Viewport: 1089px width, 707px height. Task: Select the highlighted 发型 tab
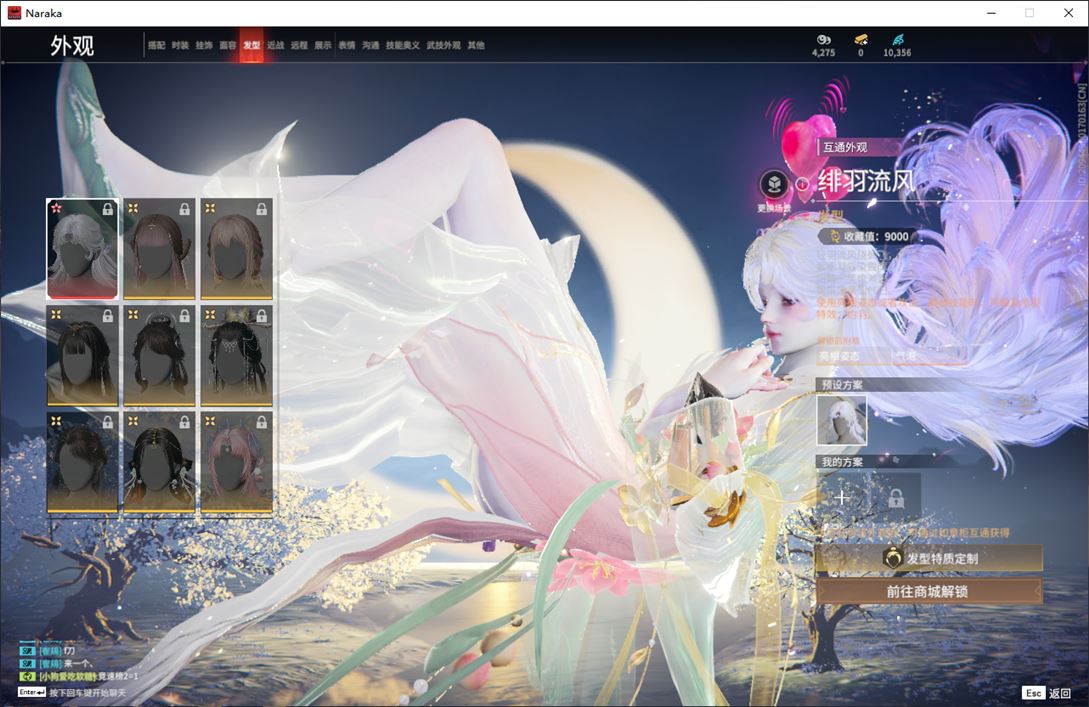coord(251,45)
